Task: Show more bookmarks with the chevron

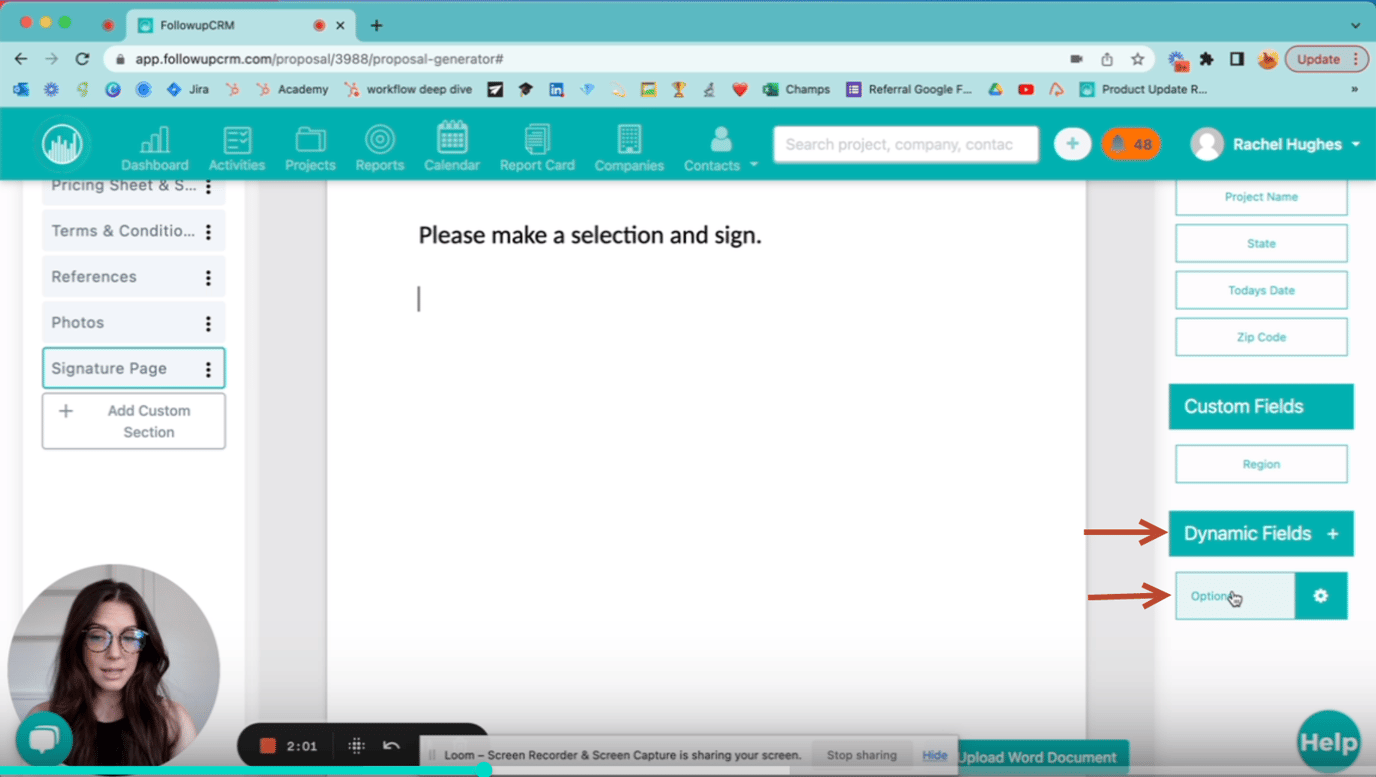Action: (1355, 89)
